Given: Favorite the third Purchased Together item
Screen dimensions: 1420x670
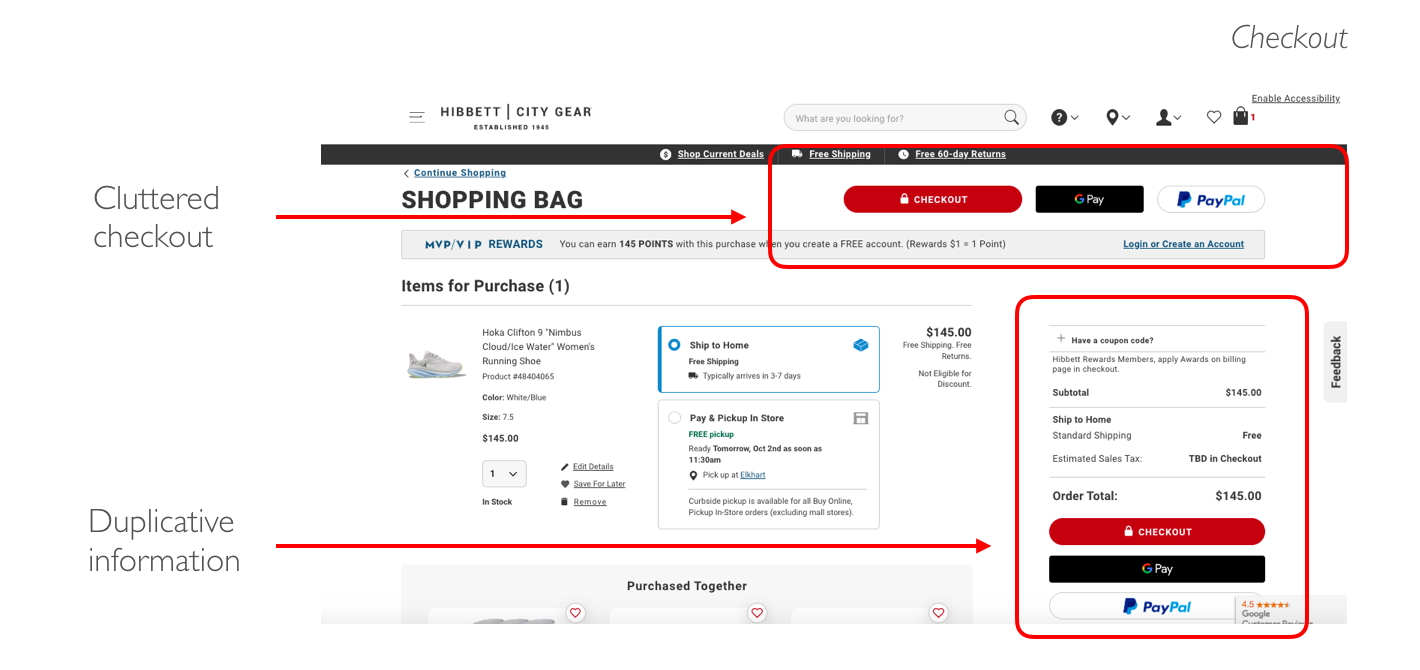Looking at the screenshot, I should 938,613.
